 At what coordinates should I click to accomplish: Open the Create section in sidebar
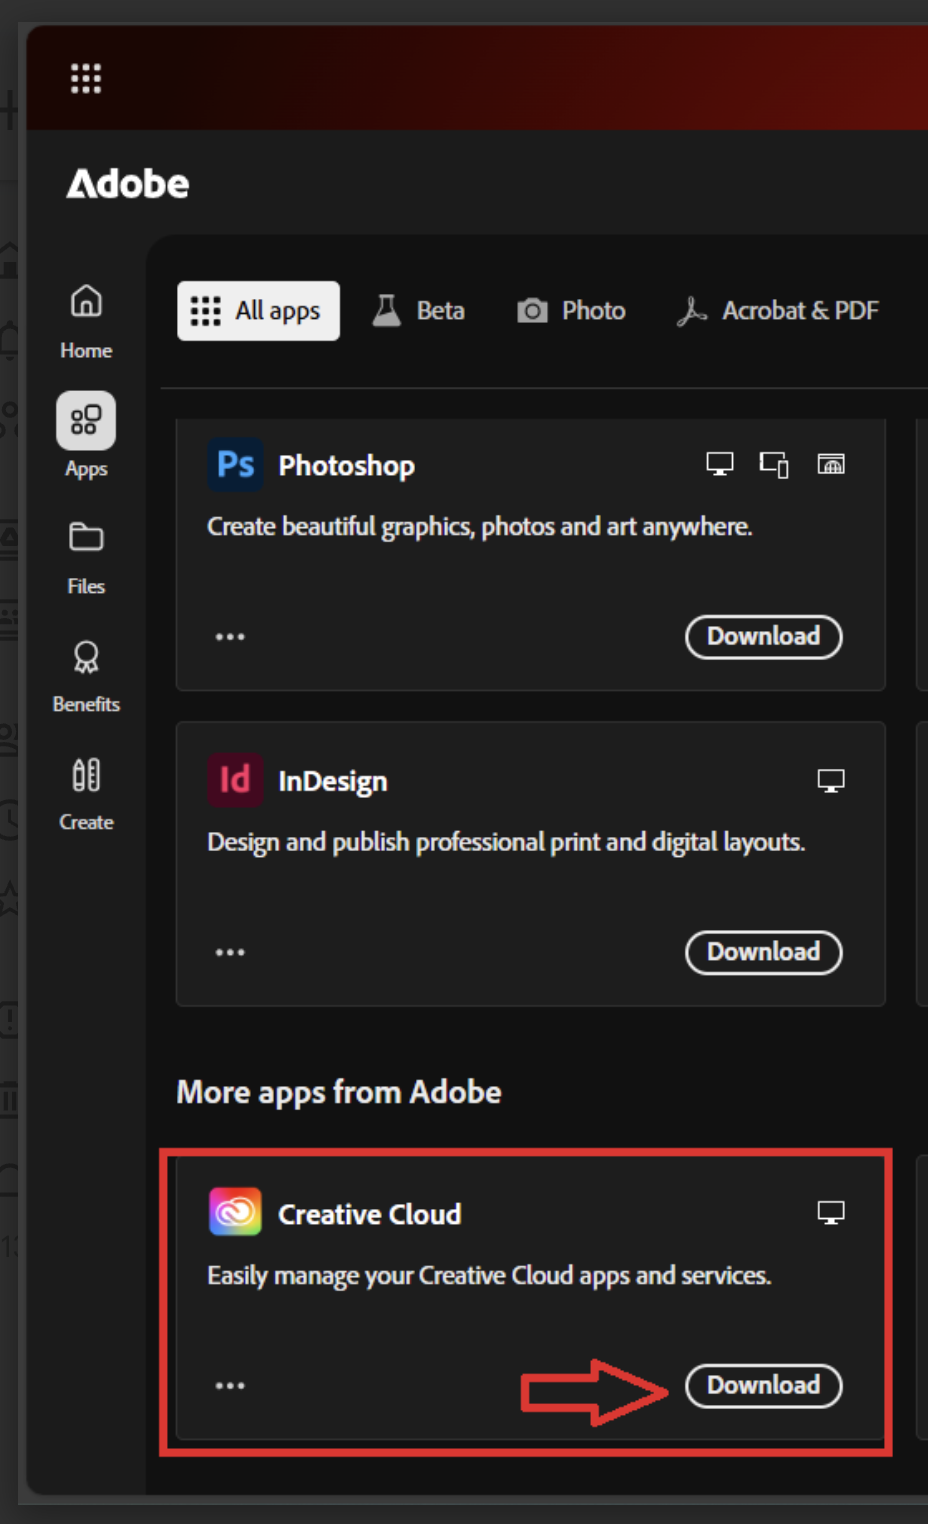[85, 775]
